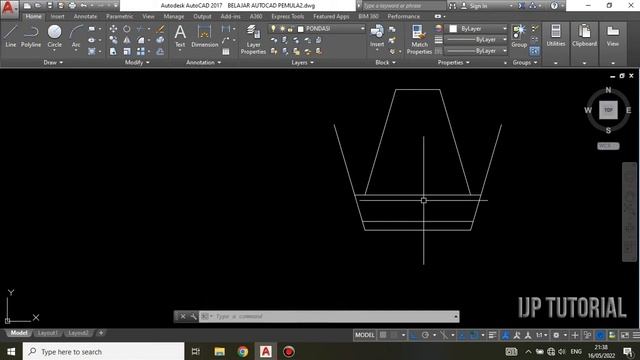Open the Layer Properties manager

click(253, 39)
